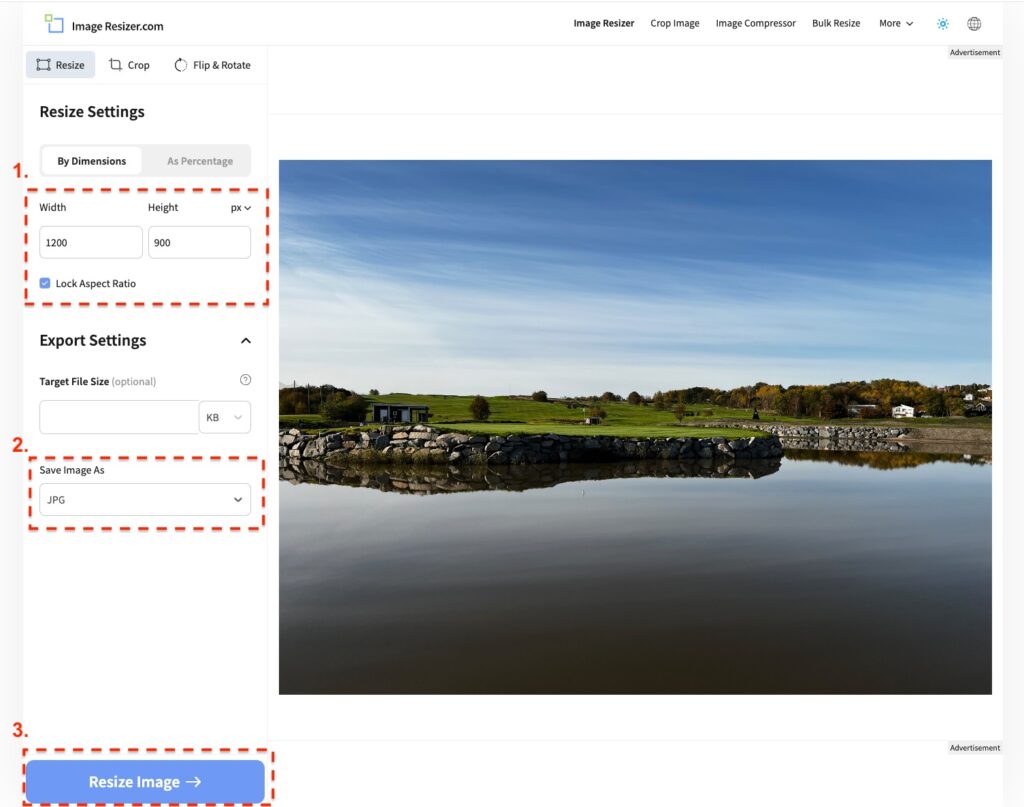Screen dimensions: 1024x807
Task: Select the Resize tool tab
Action: click(61, 65)
